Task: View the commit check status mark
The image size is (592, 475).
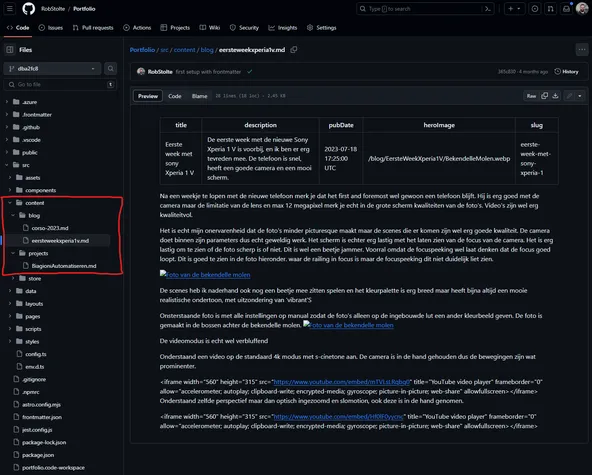Action: [x=250, y=71]
